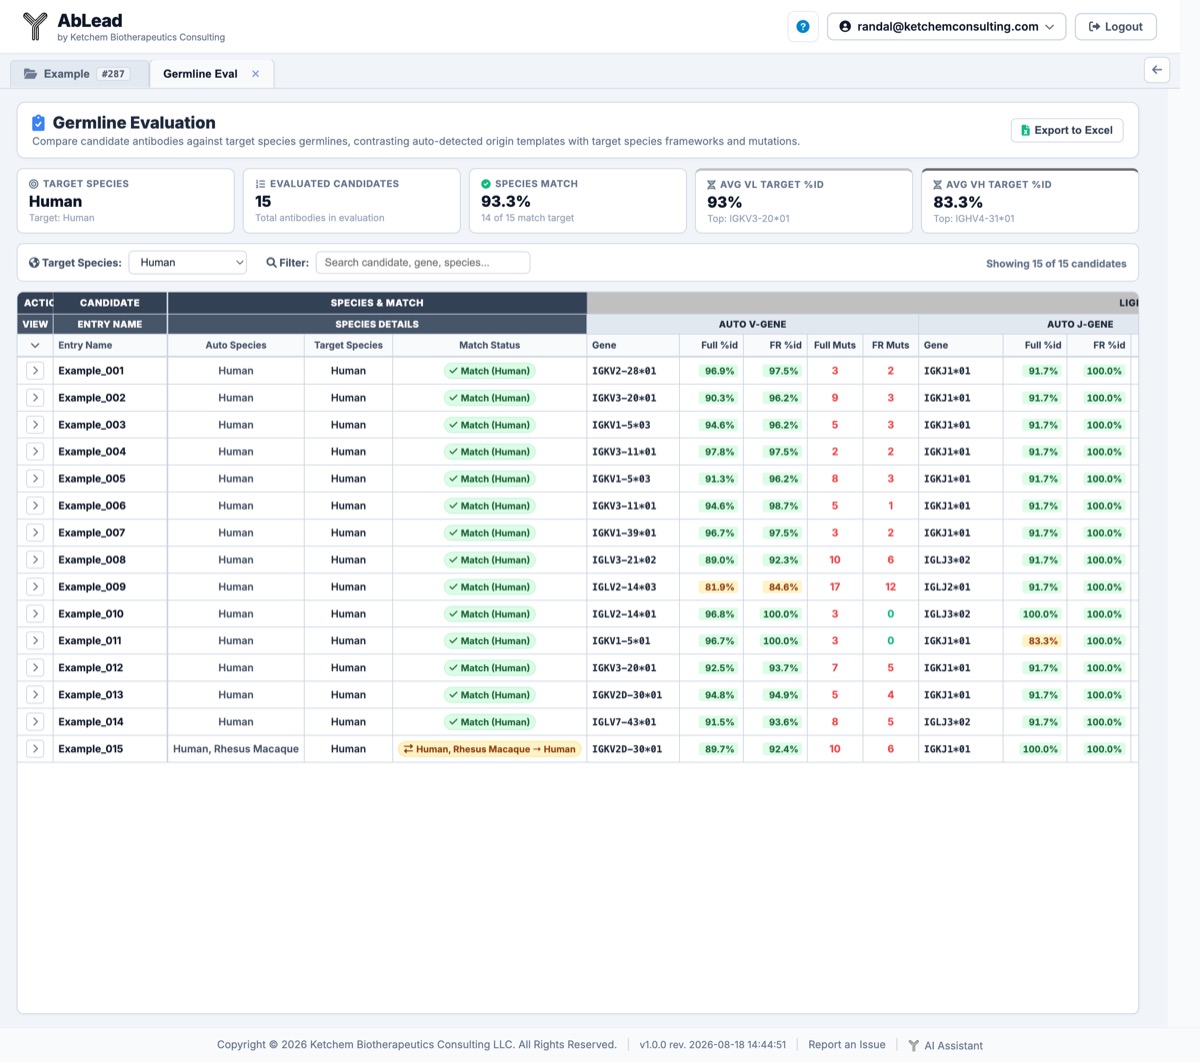Click the Avg VL Target %ID icon

(711, 185)
